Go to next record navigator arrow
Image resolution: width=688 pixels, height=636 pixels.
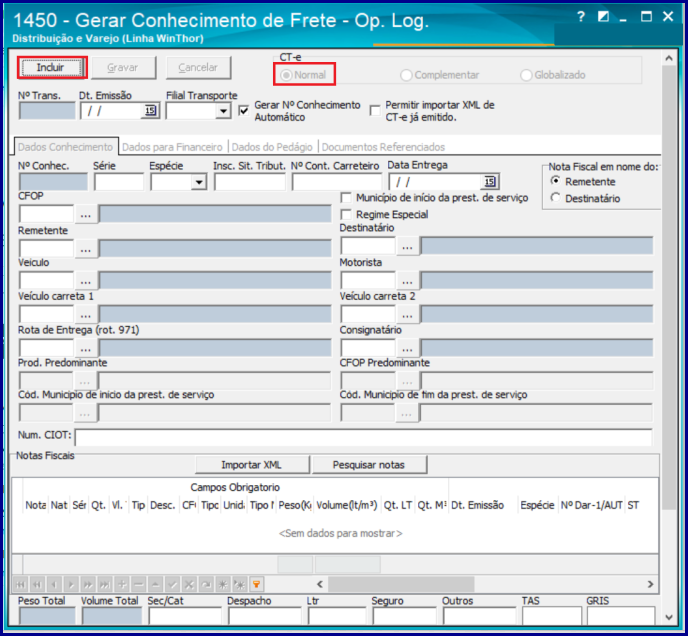click(71, 585)
